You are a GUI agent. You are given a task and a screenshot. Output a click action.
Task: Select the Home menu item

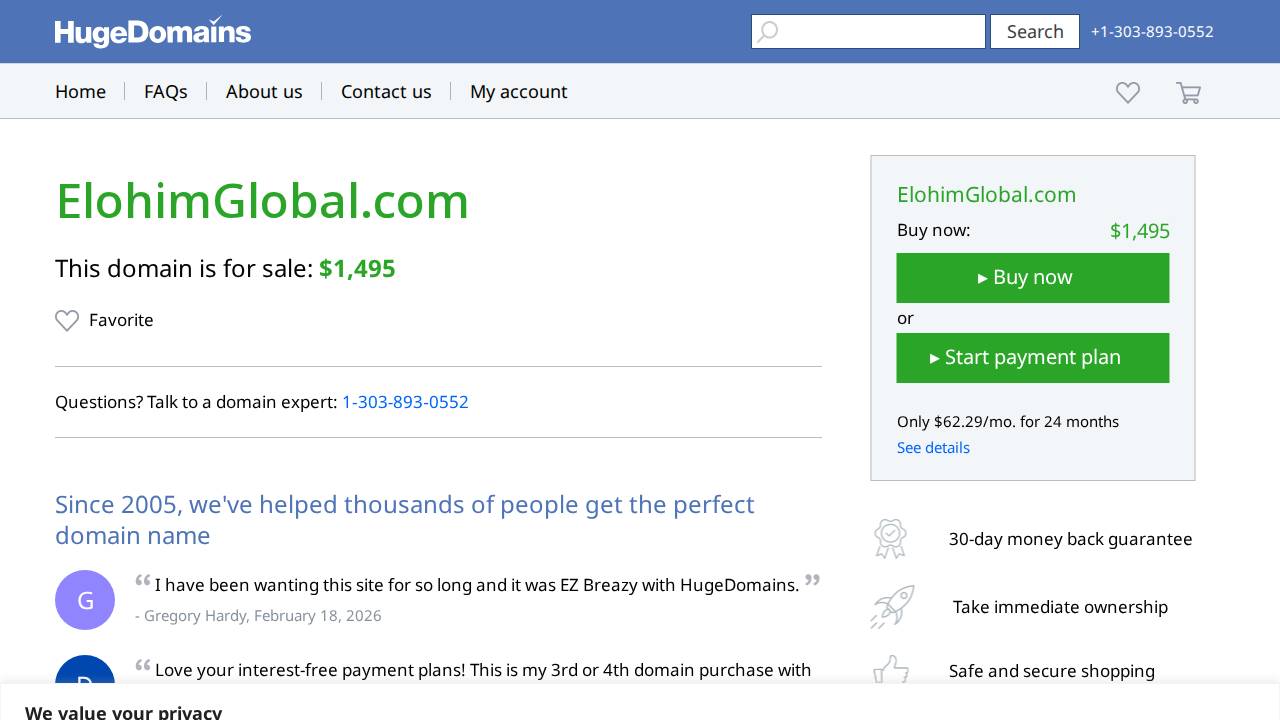(x=80, y=91)
